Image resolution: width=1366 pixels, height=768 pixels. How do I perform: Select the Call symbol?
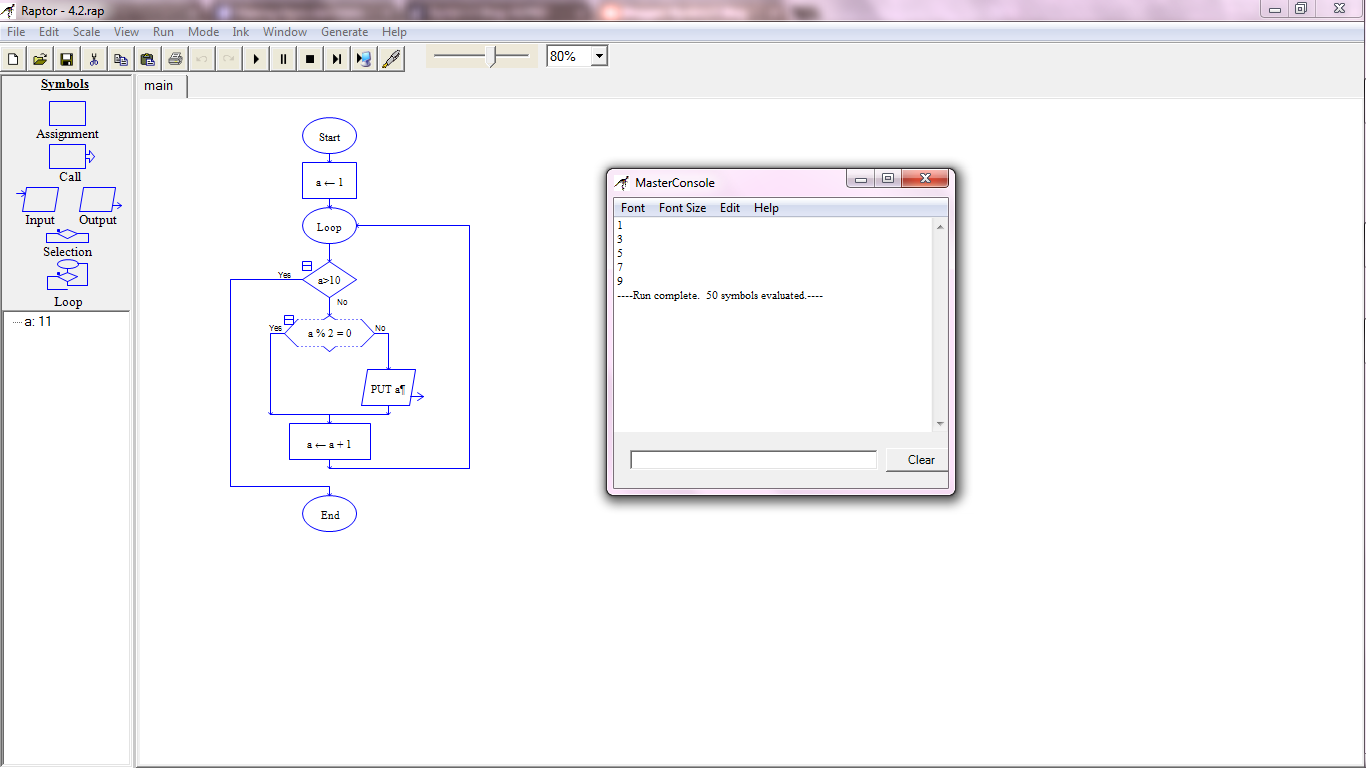click(71, 156)
